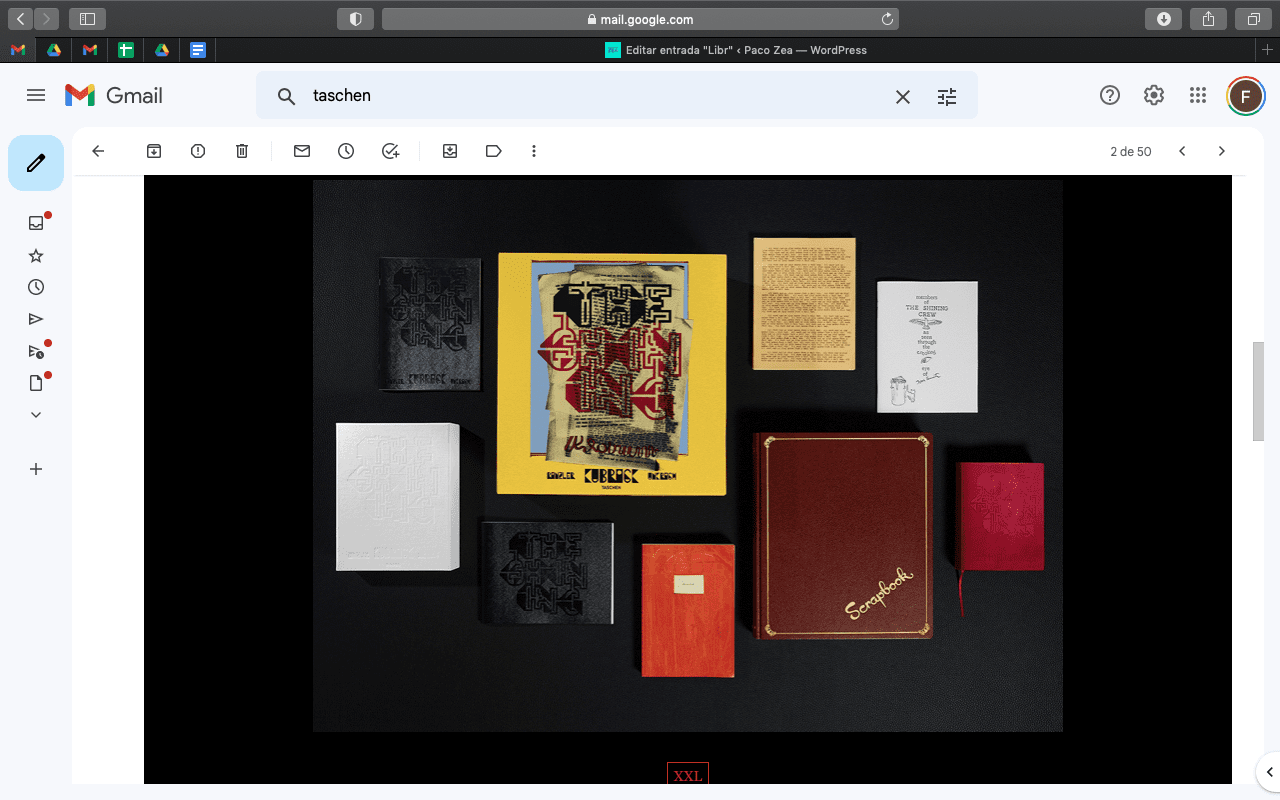Click the search magnifier icon
The width and height of the screenshot is (1280, 800).
coord(286,96)
